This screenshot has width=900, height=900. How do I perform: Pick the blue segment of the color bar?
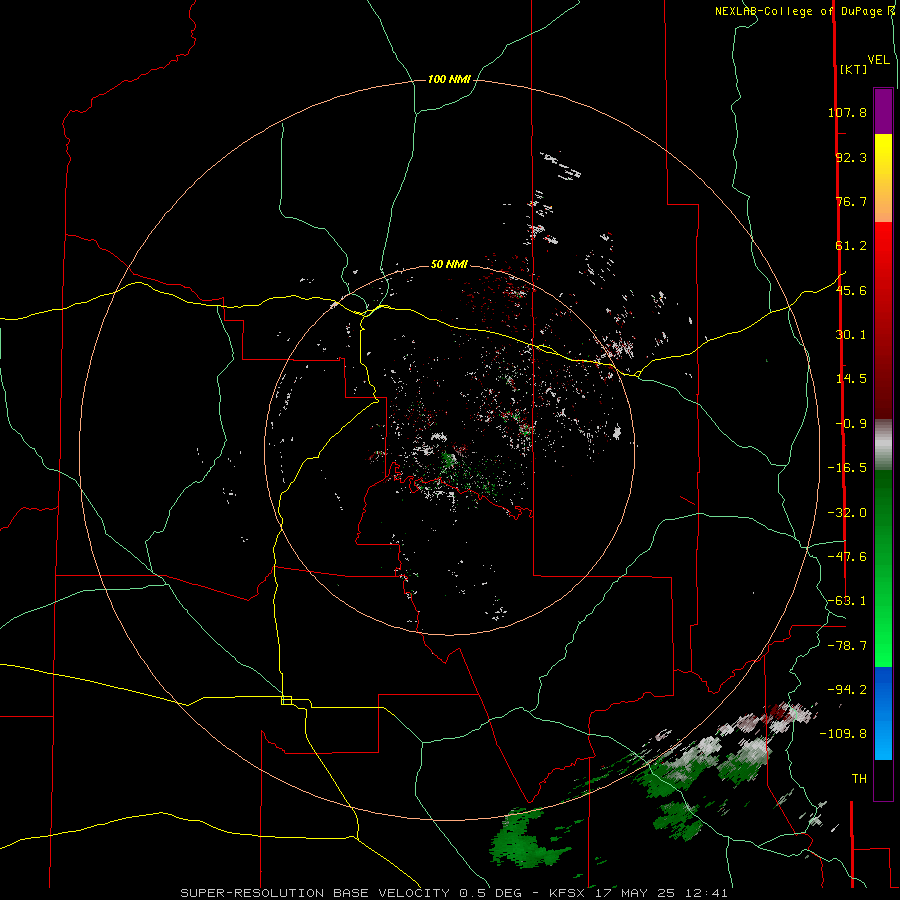[883, 713]
